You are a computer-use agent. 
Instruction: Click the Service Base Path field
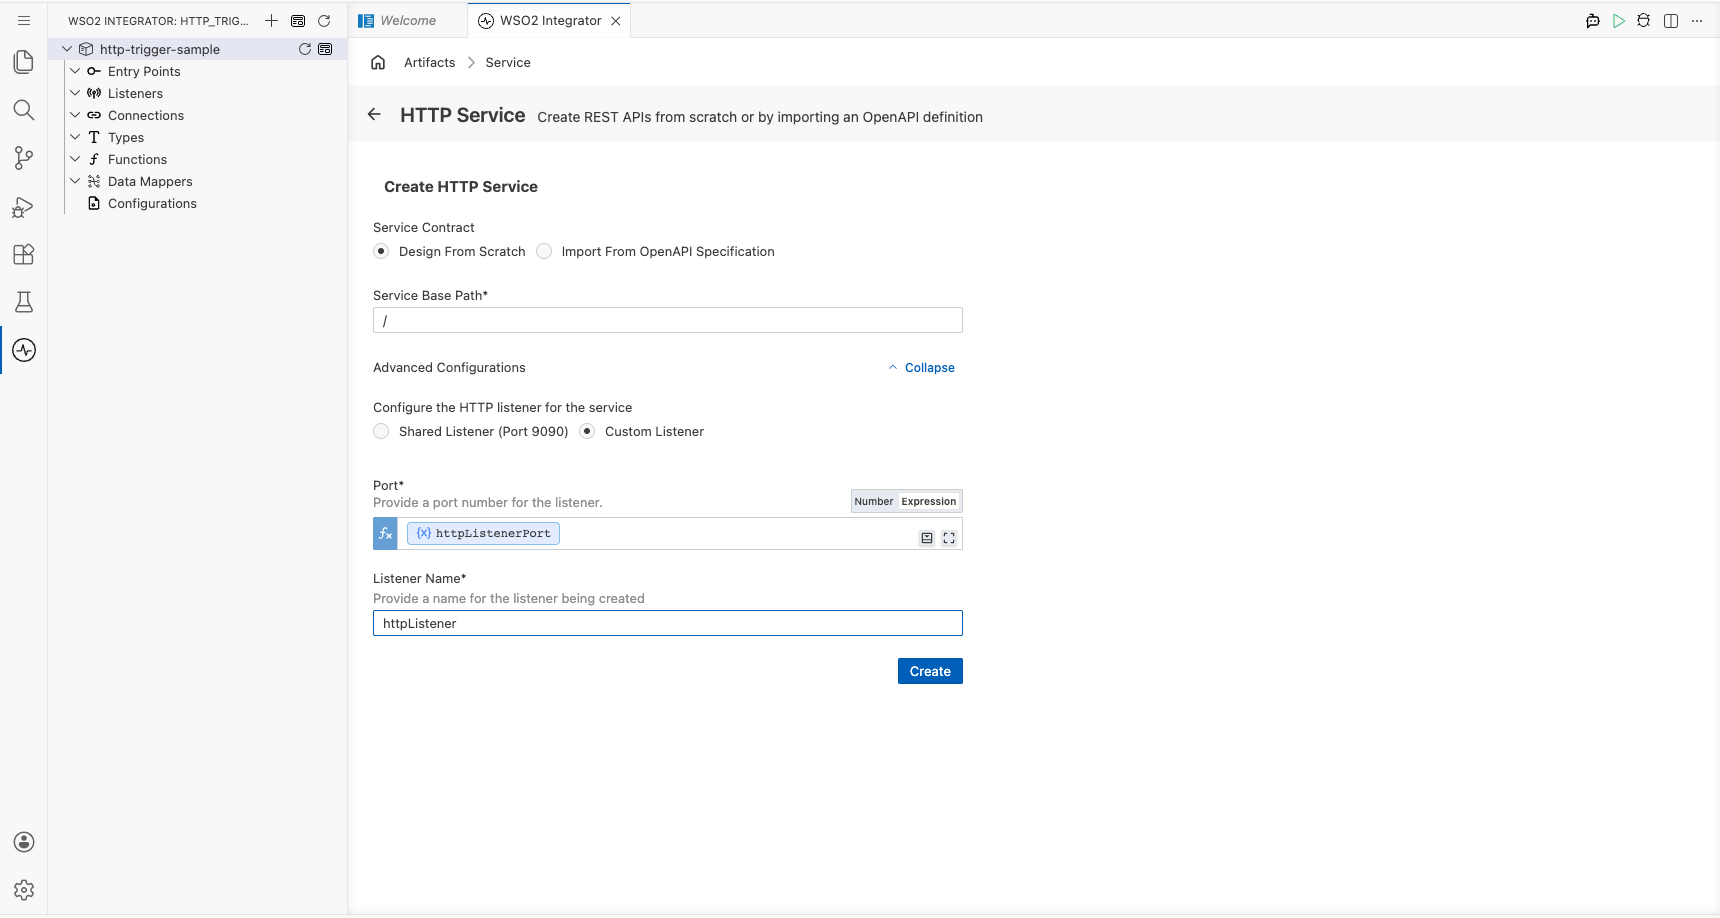tap(668, 320)
